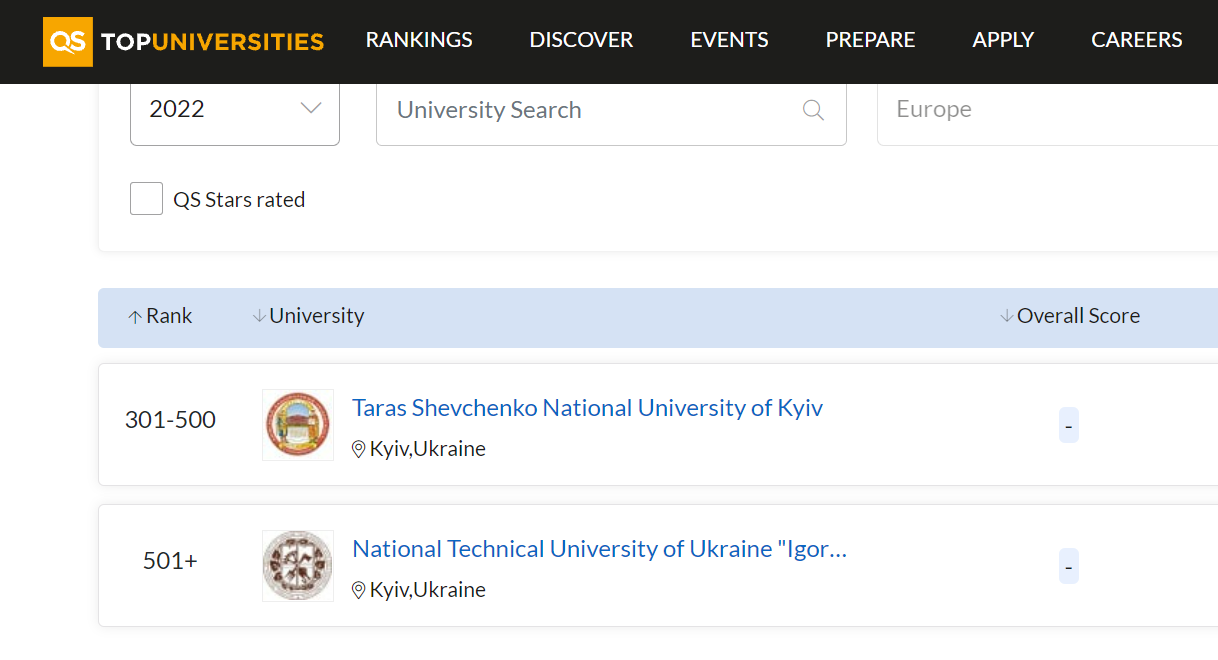Go to the CAREERS section
This screenshot has width=1218, height=660.
pyautogui.click(x=1136, y=40)
